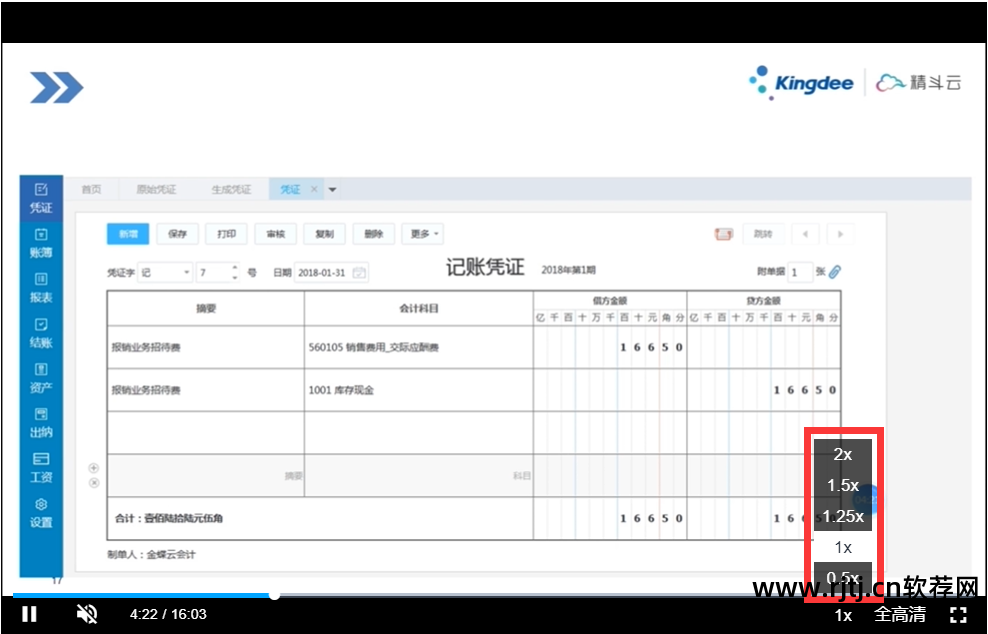This screenshot has width=988, height=634.
Task: Click the red voucher template icon
Action: [723, 234]
